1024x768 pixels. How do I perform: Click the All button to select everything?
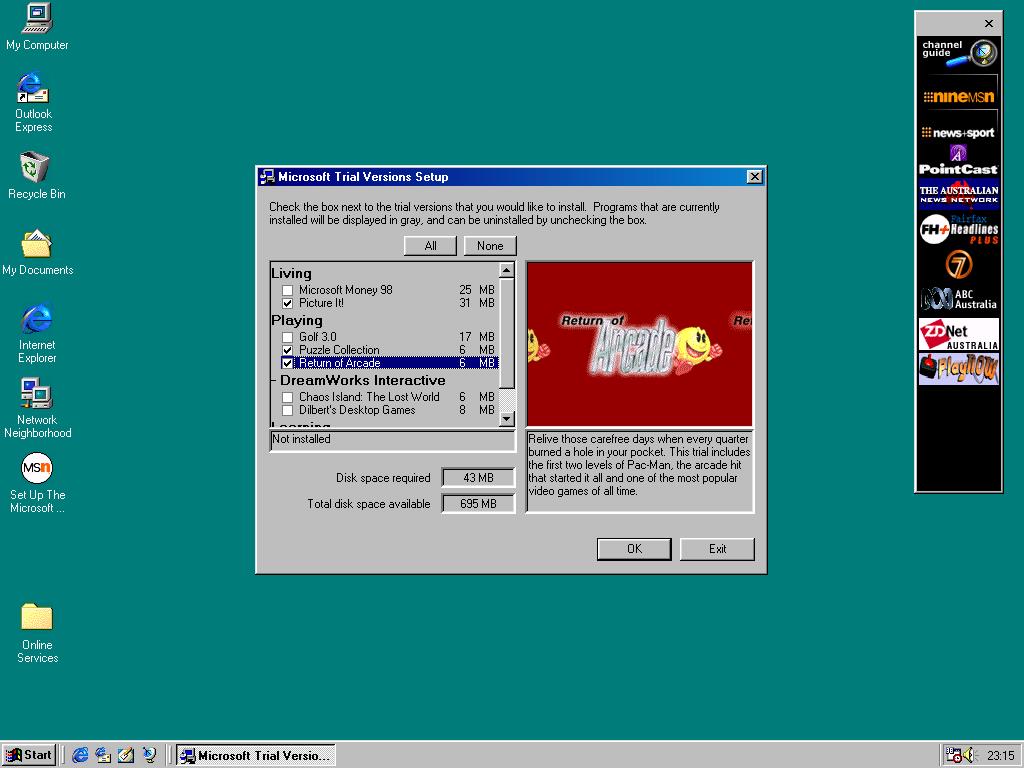430,246
